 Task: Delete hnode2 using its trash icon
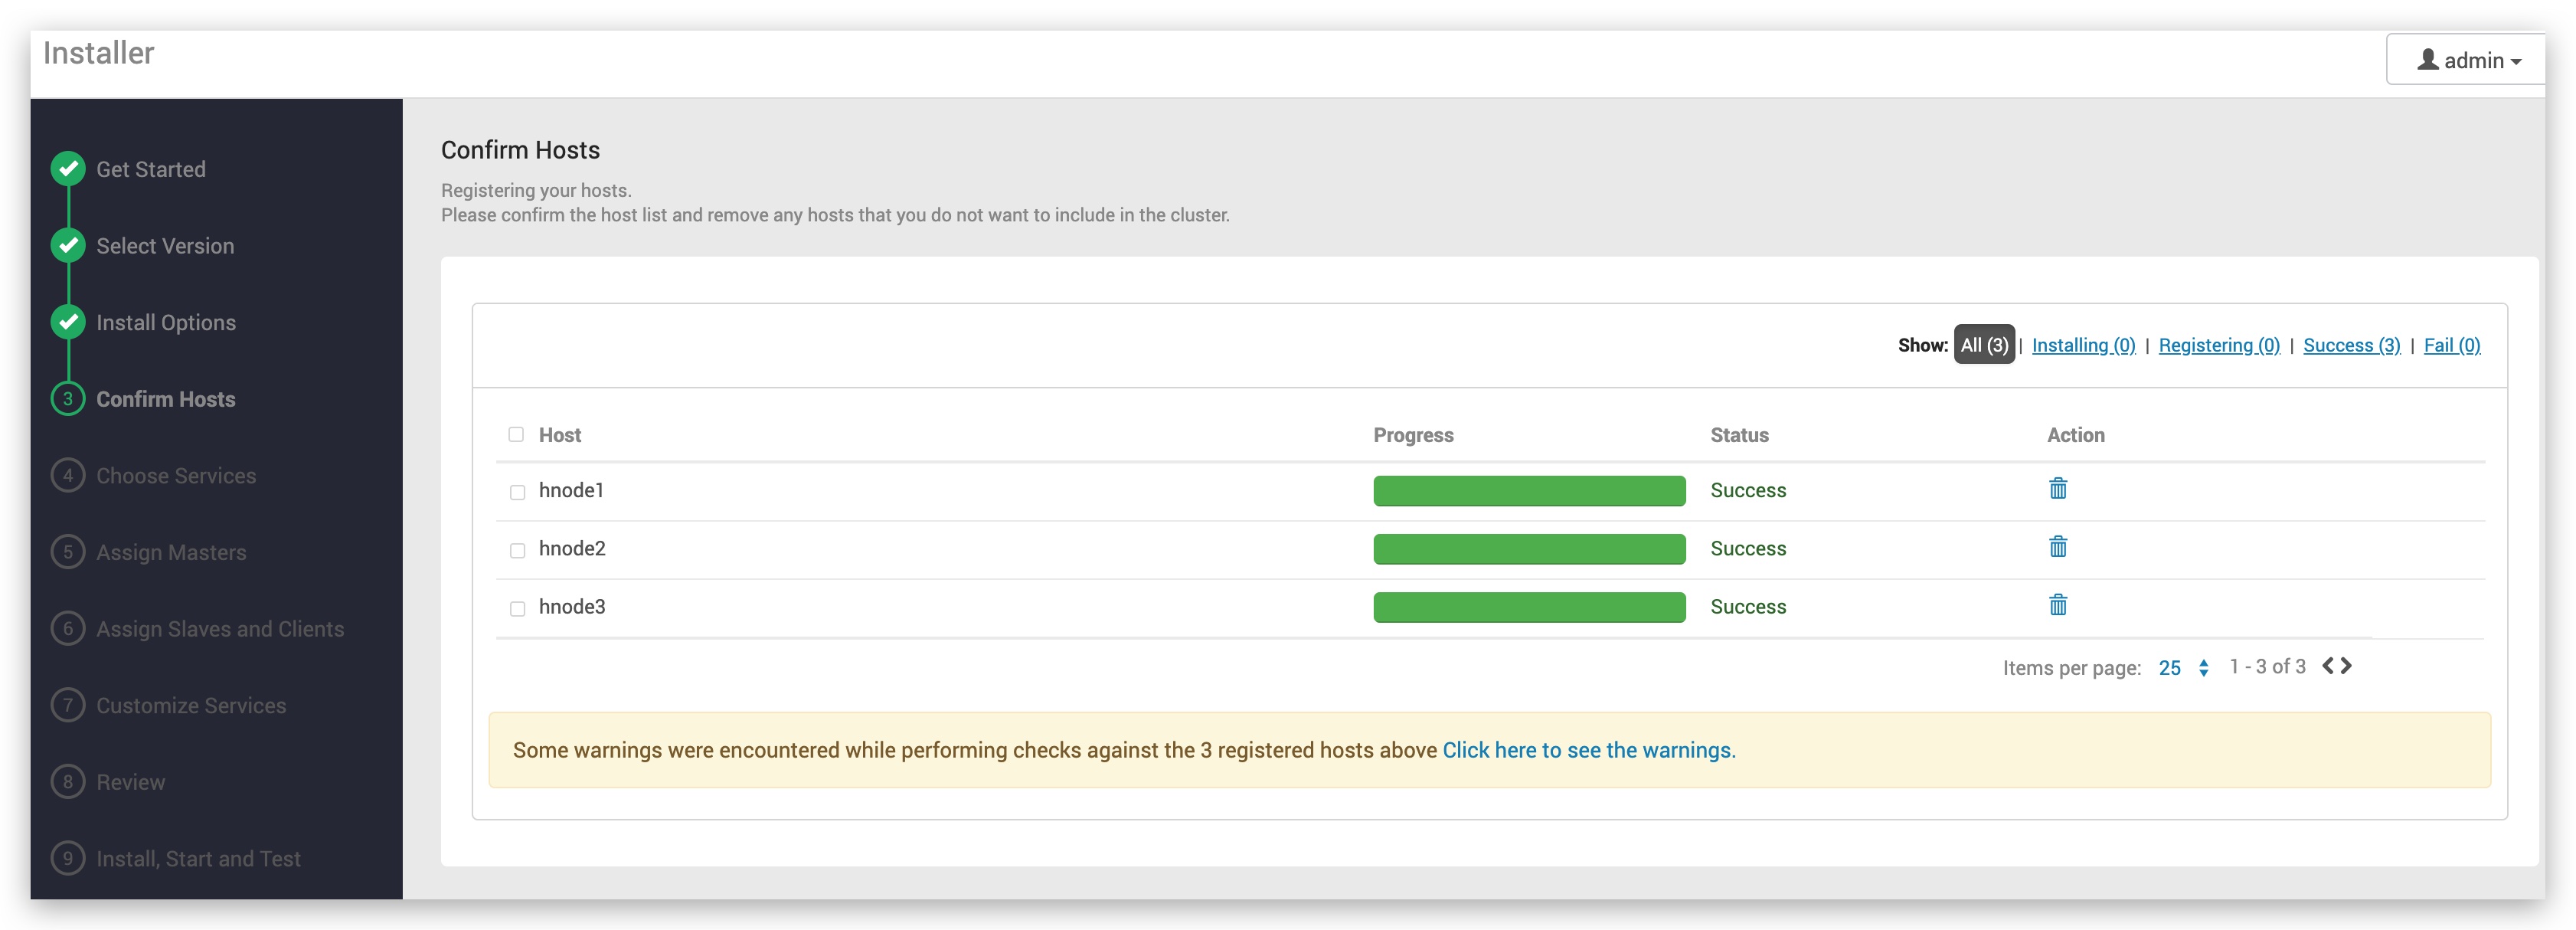click(x=2057, y=546)
